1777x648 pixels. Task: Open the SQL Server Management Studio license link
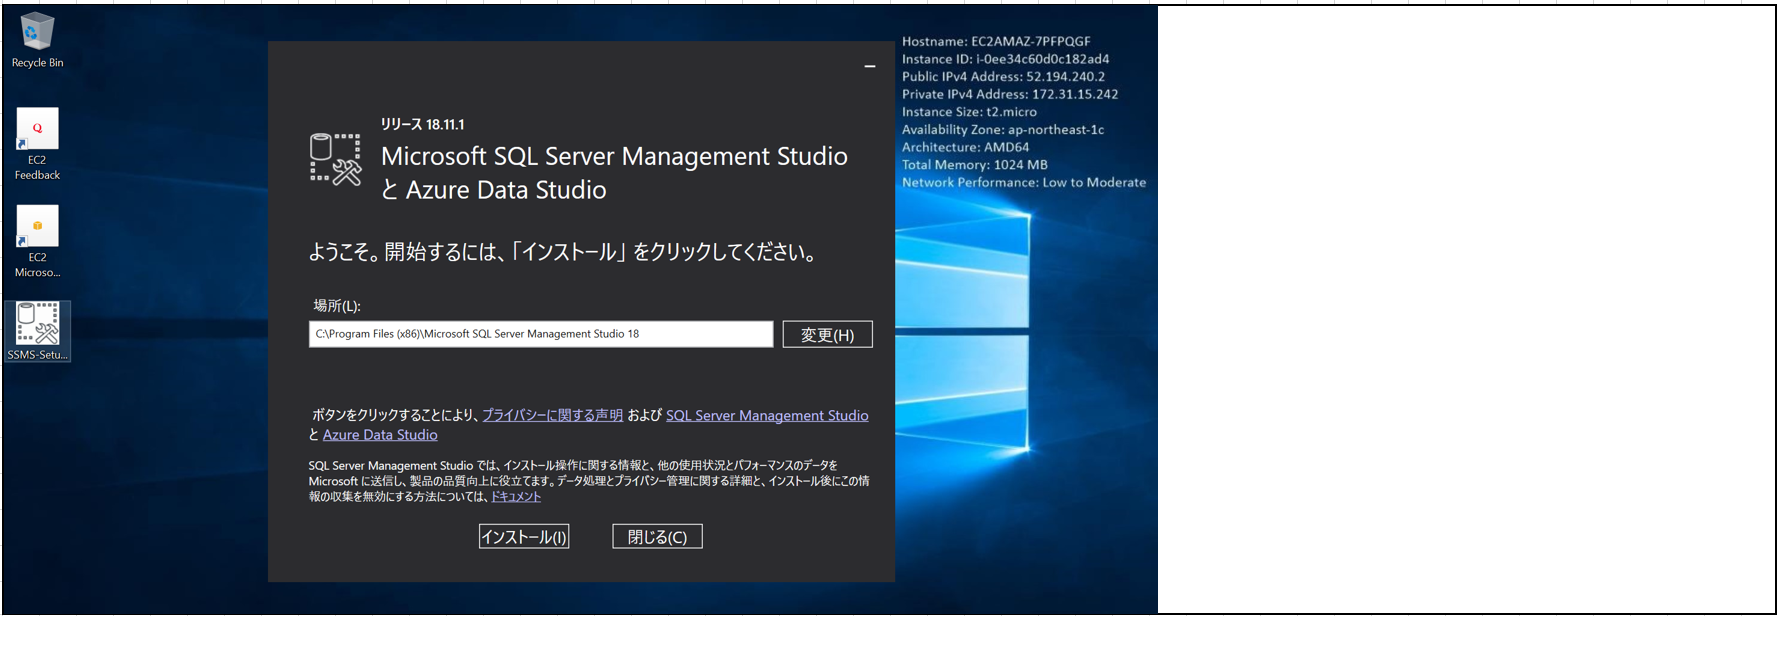click(767, 415)
